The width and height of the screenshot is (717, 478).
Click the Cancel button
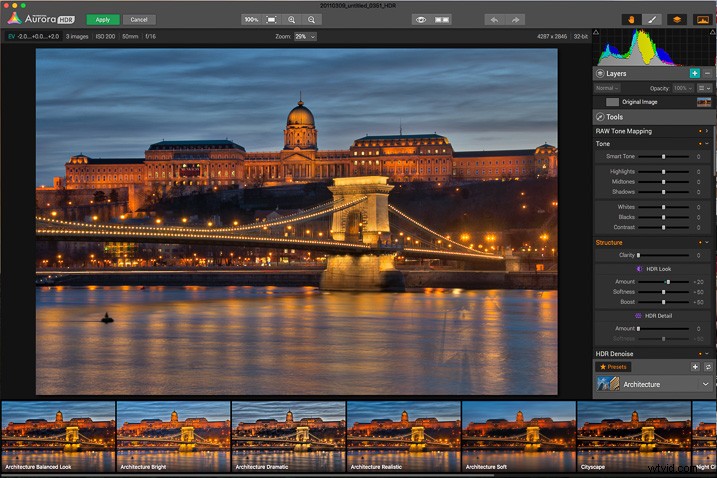139,20
